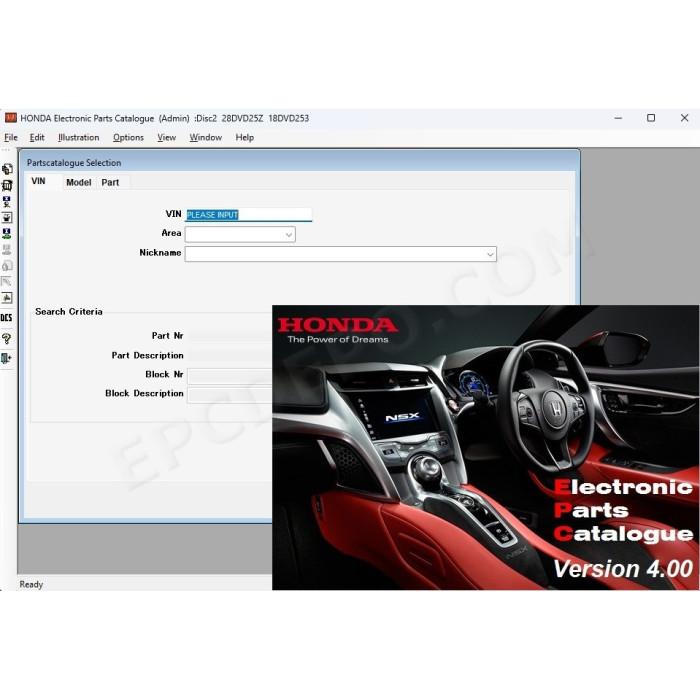
Task: Click the greyed-out page icon in left toolbar
Action: pos(7,266)
